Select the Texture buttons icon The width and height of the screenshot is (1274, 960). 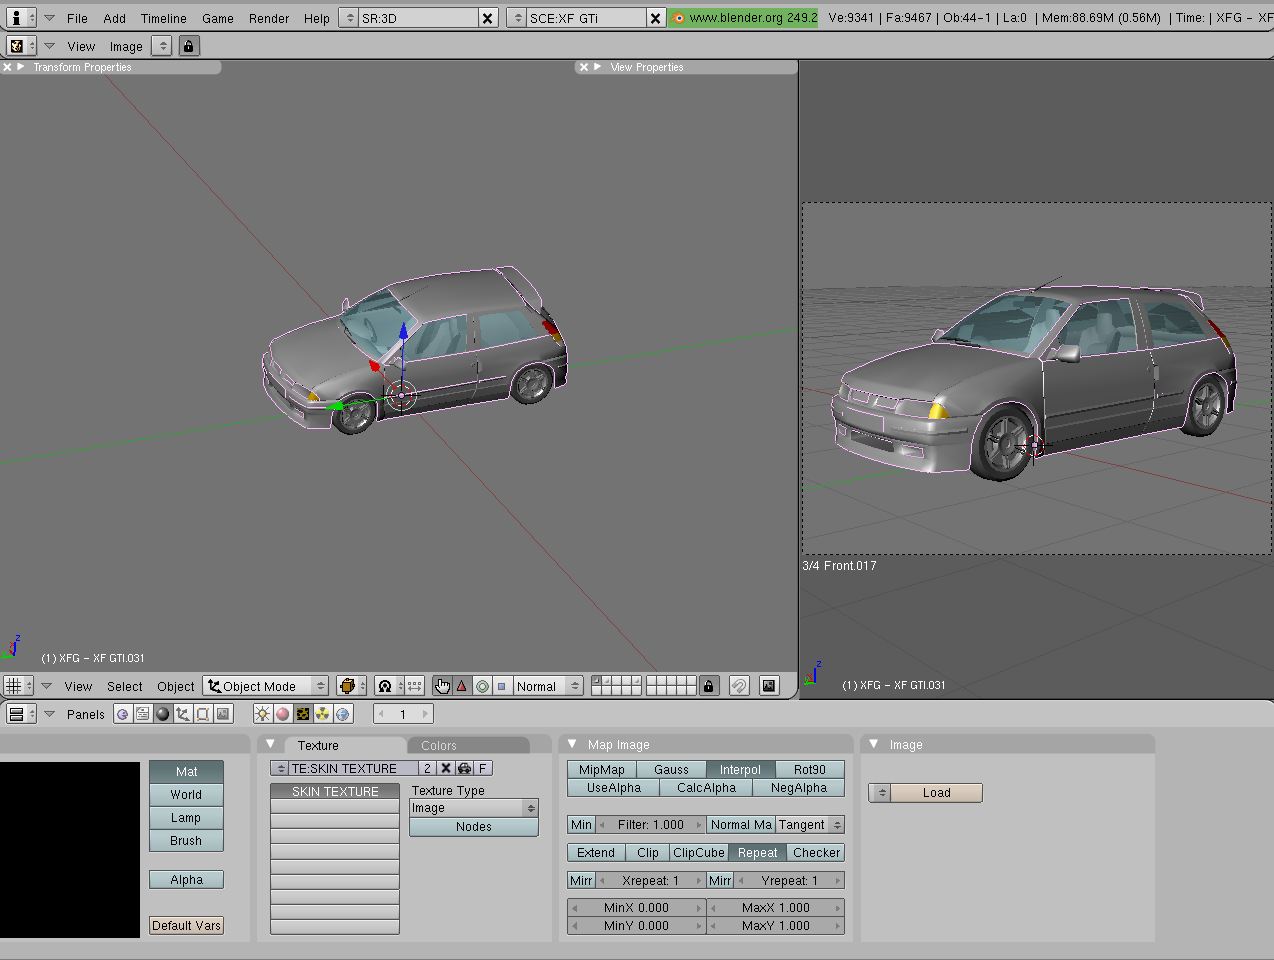[303, 714]
